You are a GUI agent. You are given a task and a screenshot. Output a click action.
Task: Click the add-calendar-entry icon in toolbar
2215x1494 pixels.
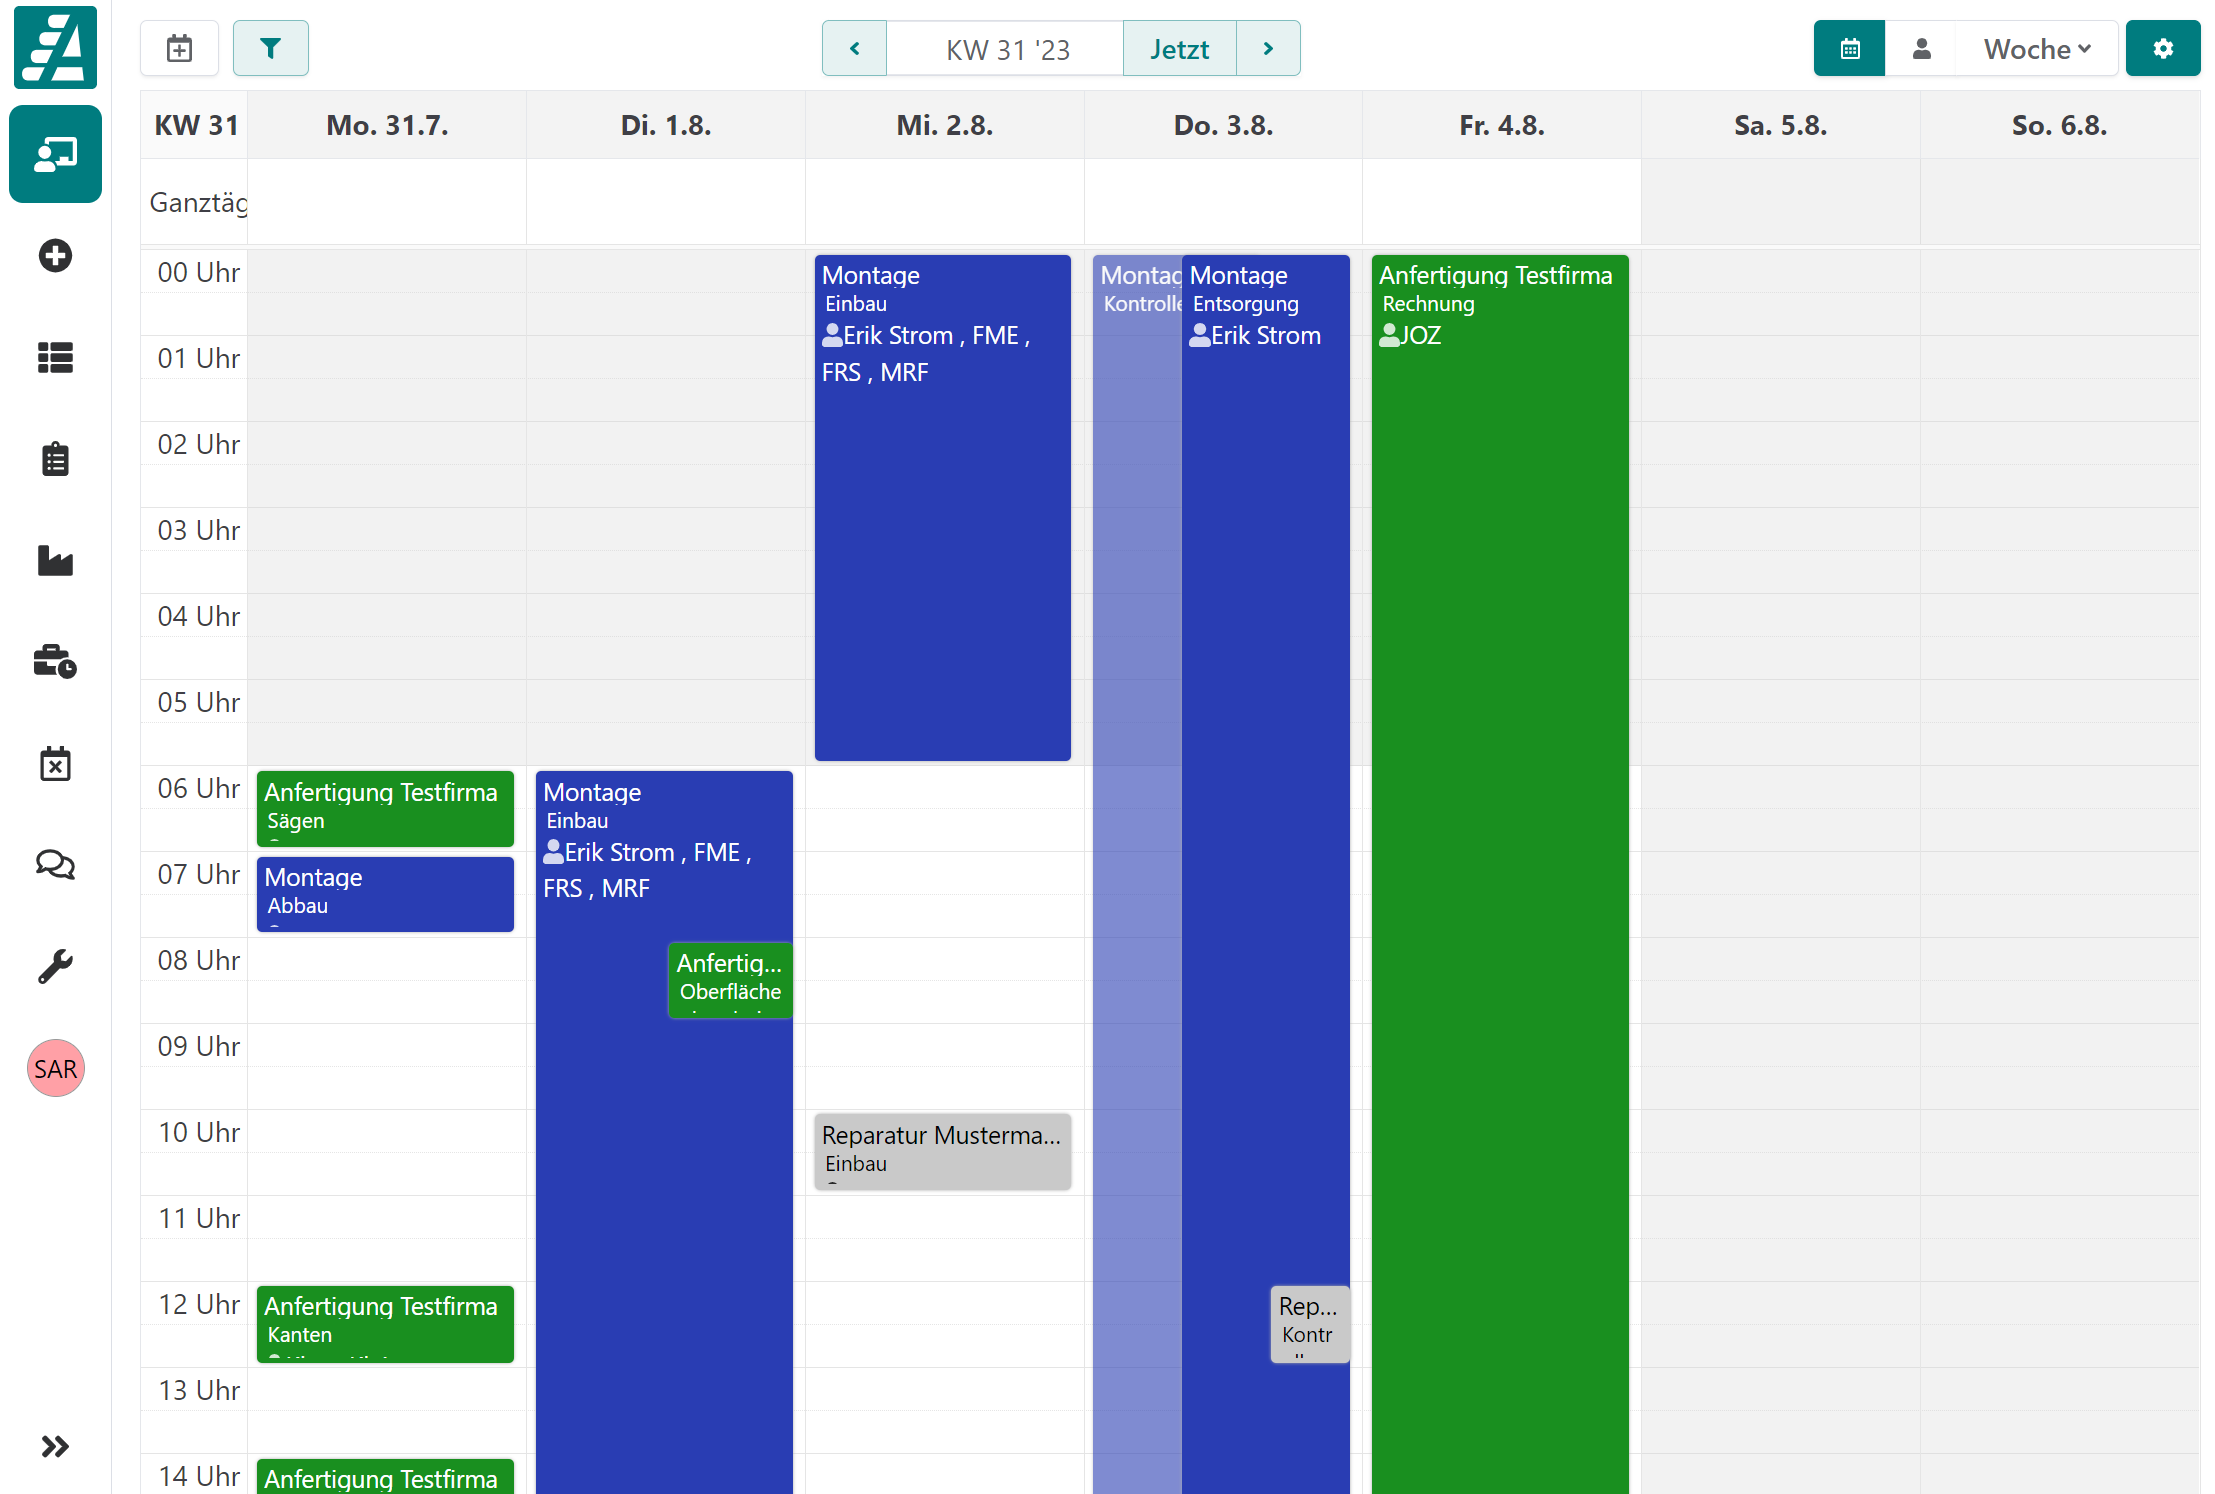point(179,48)
